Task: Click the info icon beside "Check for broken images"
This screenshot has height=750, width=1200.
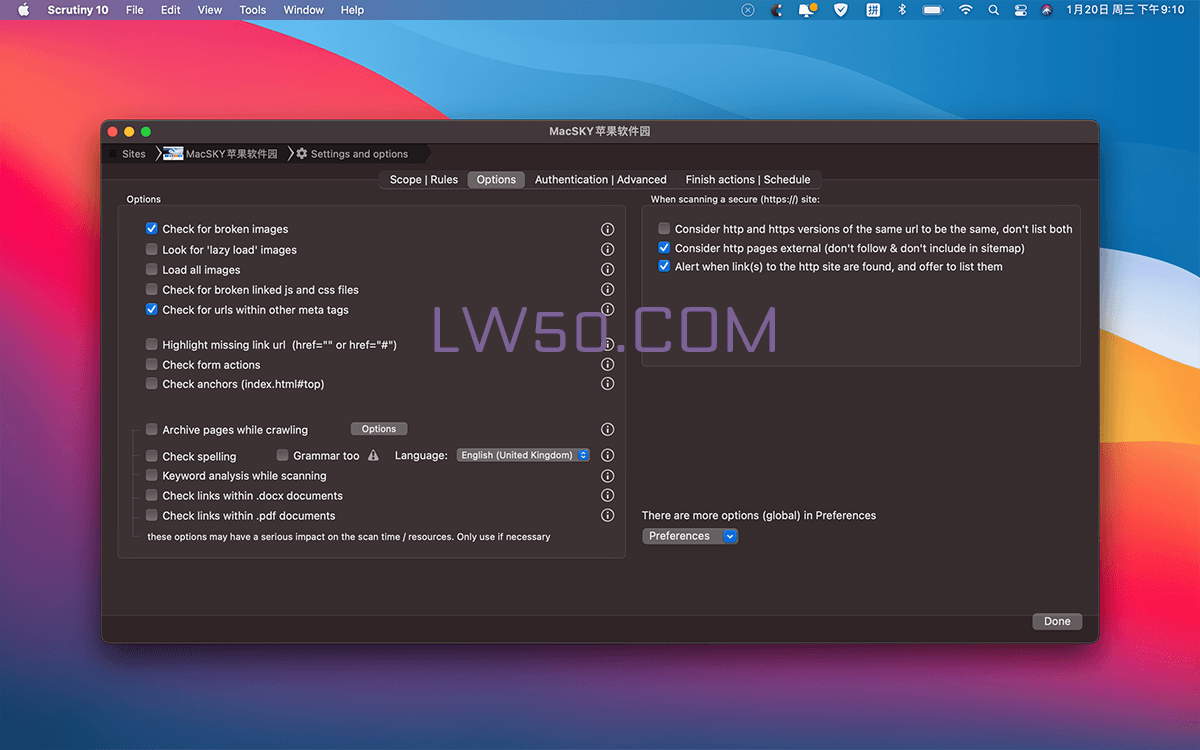Action: [x=607, y=229]
